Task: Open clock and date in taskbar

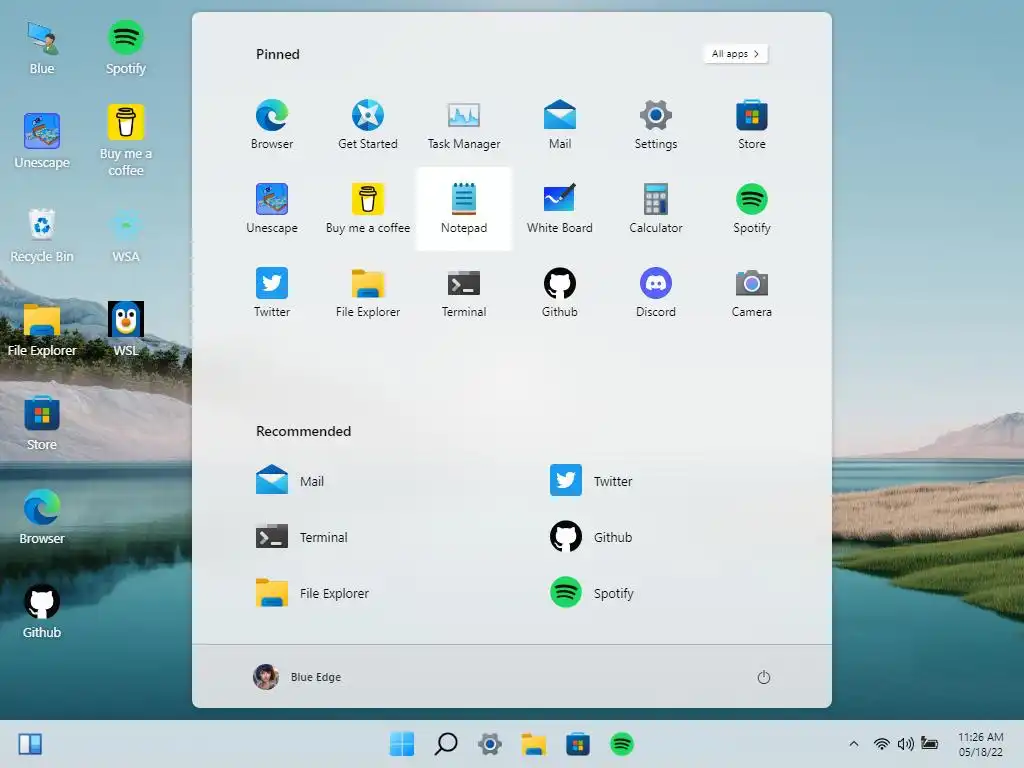Action: click(980, 744)
